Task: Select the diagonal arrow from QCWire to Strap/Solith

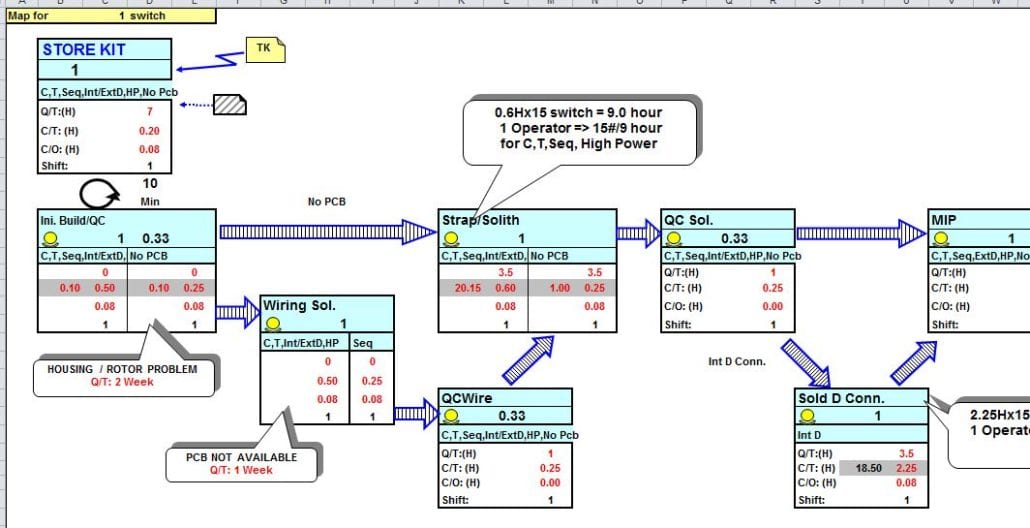Action: pyautogui.click(x=529, y=360)
